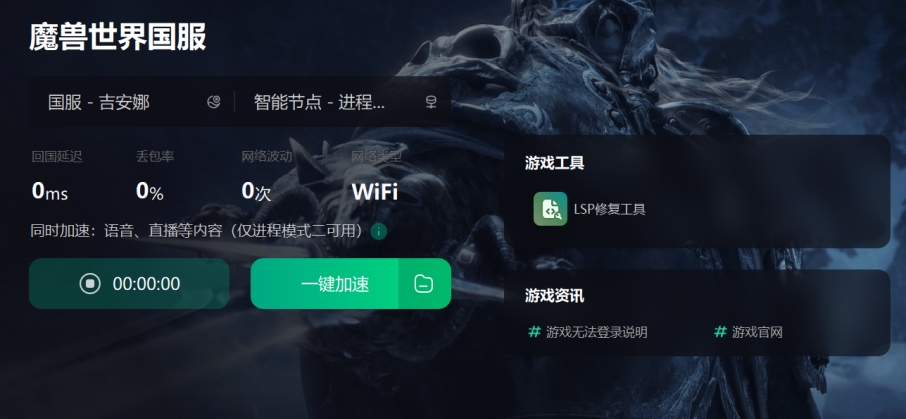Viewport: 906px width, 419px height.
Task: Open the 国服 - 吉安娜 server selector
Action: coord(132,102)
